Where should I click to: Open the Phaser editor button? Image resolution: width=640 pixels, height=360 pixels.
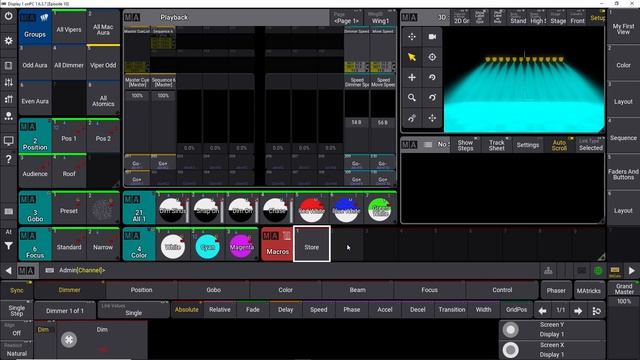[x=556, y=291]
